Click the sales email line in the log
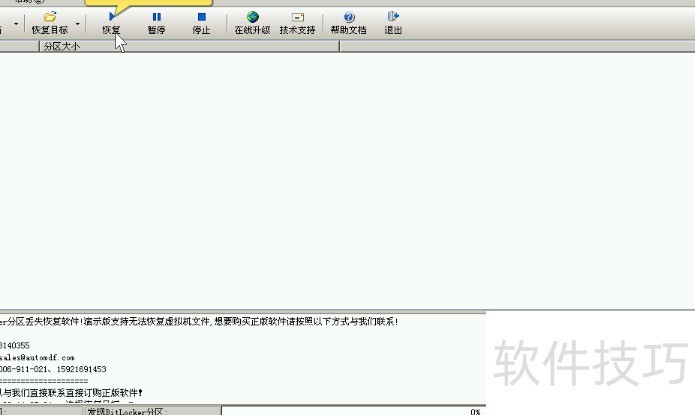The image size is (695, 415). tap(38, 357)
